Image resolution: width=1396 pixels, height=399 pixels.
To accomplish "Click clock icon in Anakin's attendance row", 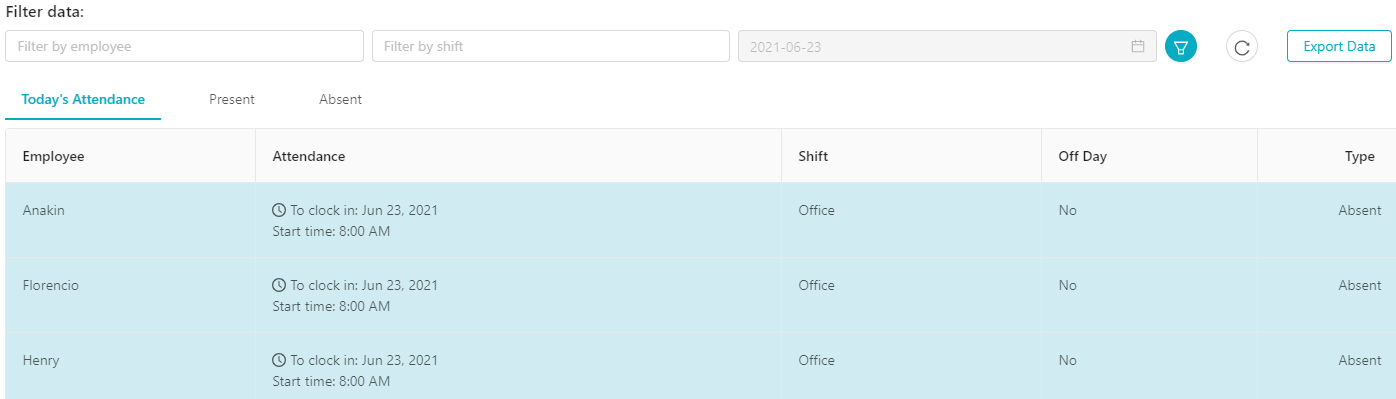I will click(x=279, y=211).
